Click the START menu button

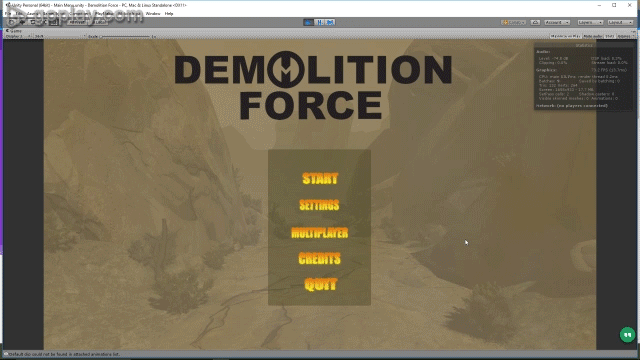click(x=320, y=178)
